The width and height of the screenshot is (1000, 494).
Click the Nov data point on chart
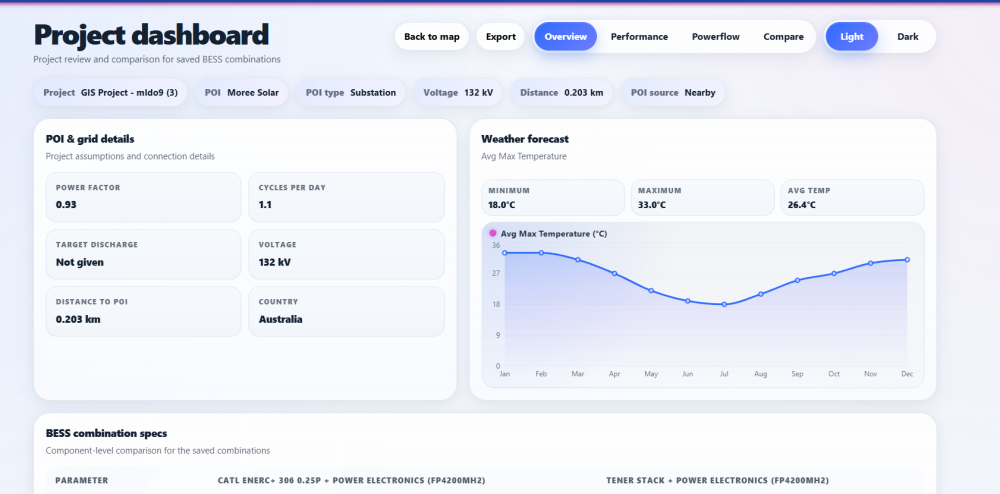point(871,263)
